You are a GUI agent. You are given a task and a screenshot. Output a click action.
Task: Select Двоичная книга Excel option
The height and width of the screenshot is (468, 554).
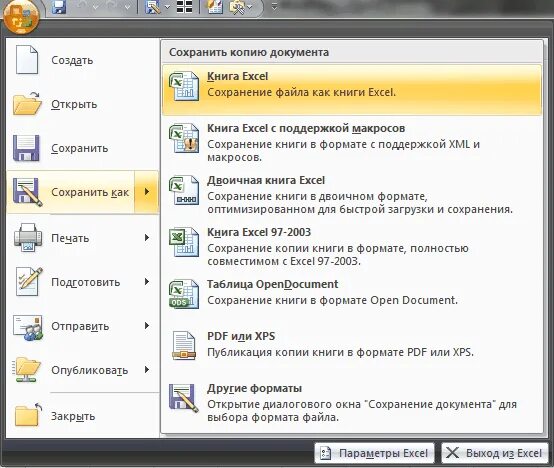(x=352, y=194)
